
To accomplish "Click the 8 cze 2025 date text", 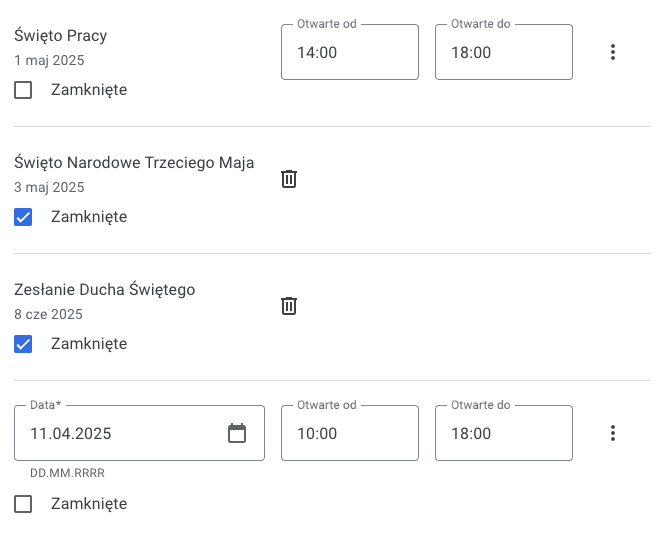I will (x=48, y=314).
